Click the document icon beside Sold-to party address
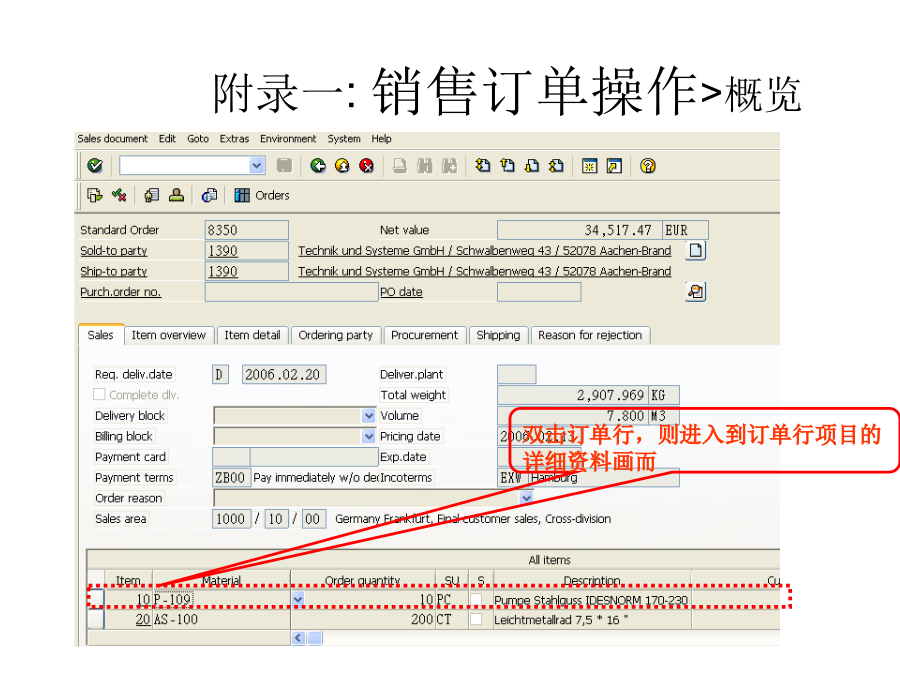The image size is (900, 675). coord(696,251)
